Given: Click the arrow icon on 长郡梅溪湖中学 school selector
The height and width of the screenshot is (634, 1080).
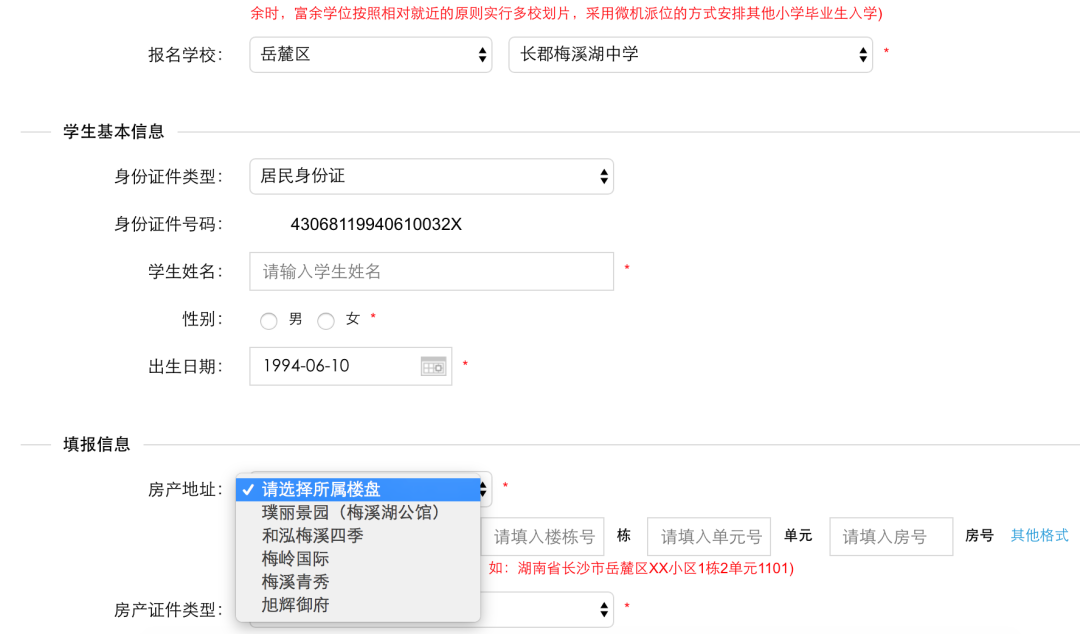Looking at the screenshot, I should point(862,55).
